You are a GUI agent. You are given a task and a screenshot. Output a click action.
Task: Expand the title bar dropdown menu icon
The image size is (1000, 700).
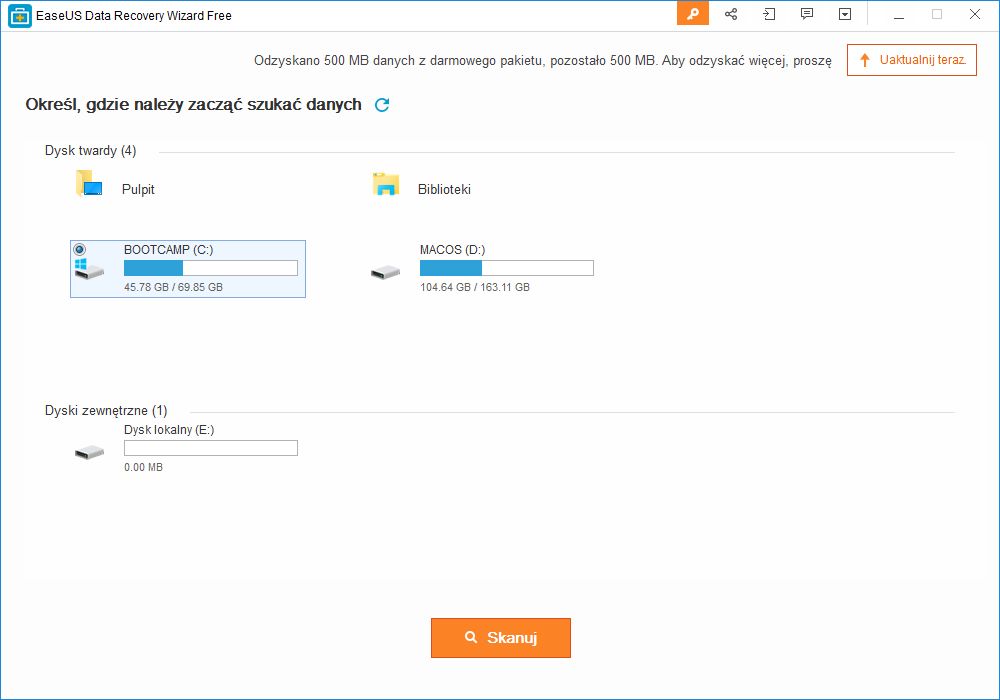tap(845, 14)
